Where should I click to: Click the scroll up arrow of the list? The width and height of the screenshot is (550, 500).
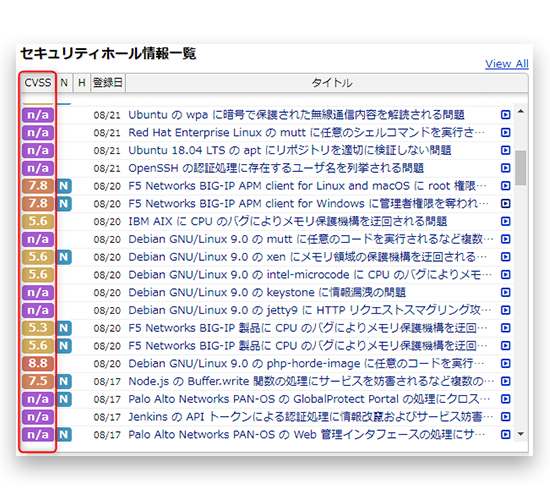tap(521, 112)
